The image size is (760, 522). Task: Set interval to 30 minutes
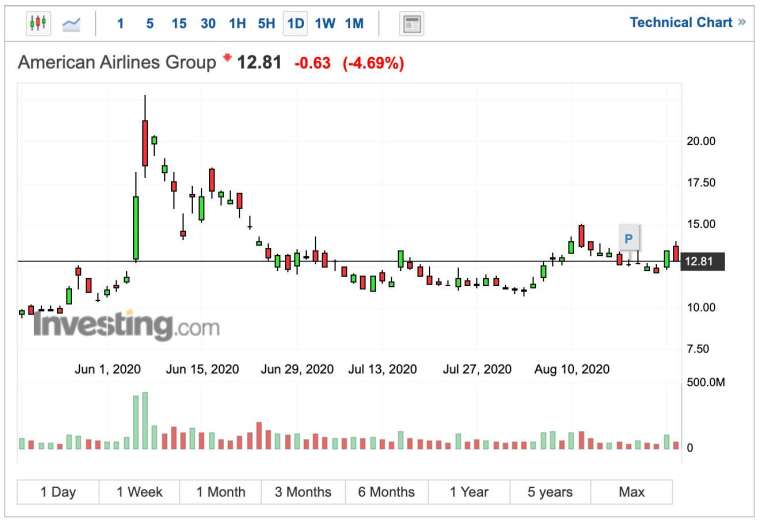208,23
